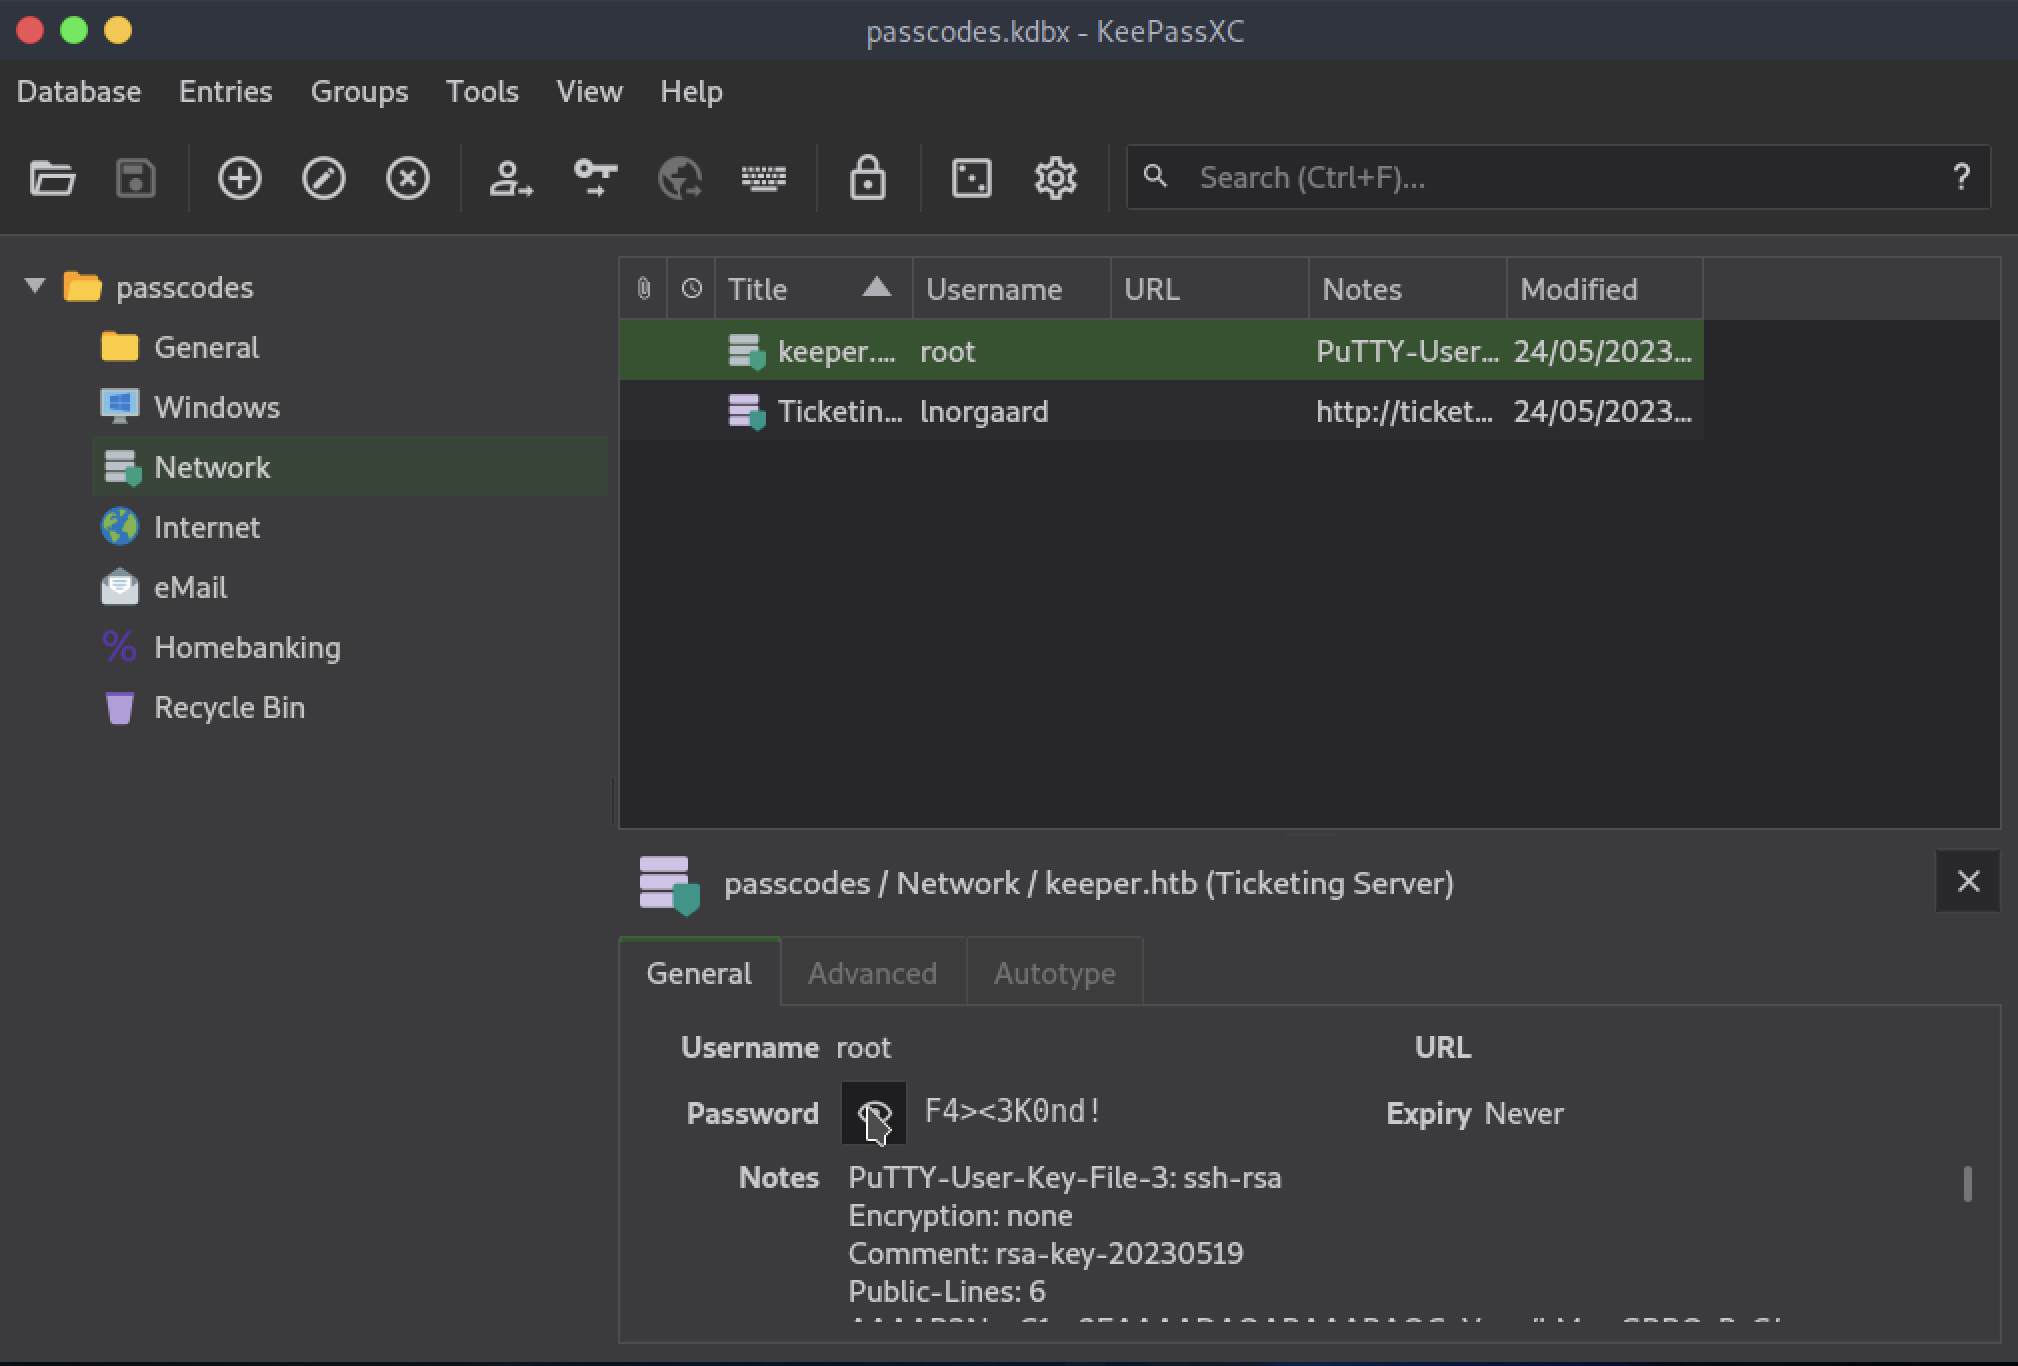2018x1366 pixels.
Task: Click the username value root in preview
Action: (x=863, y=1048)
